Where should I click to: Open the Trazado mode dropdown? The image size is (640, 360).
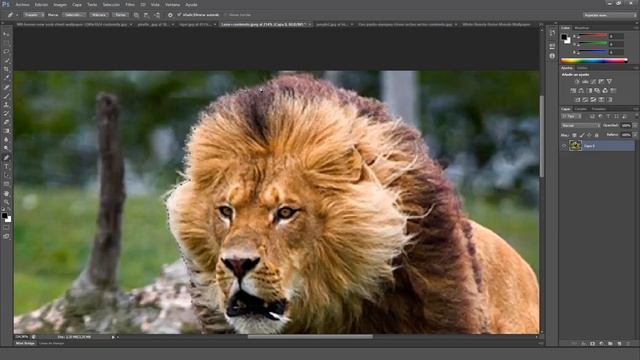(x=33, y=15)
